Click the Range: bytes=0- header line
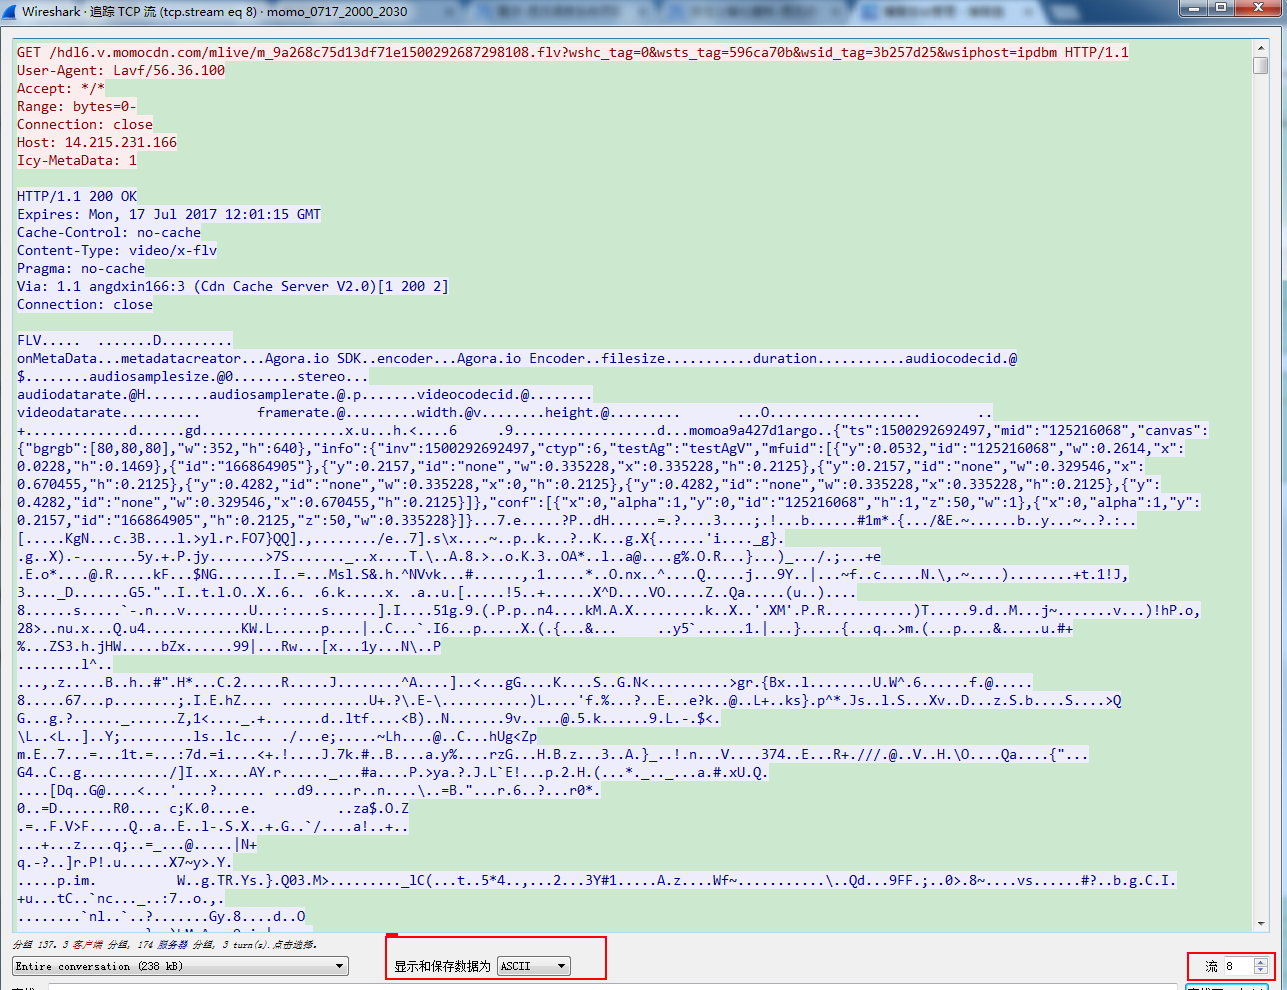This screenshot has height=990, width=1287. (77, 106)
